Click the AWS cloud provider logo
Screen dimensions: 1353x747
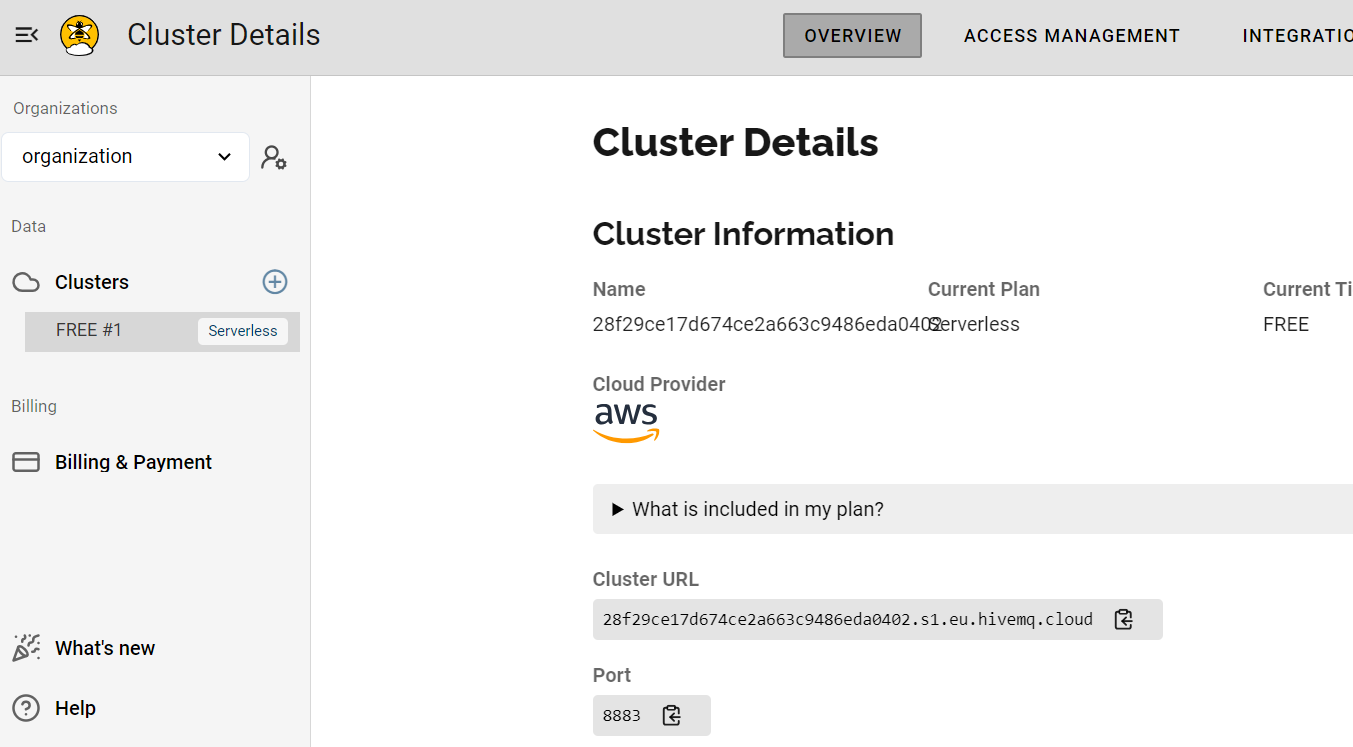[627, 422]
